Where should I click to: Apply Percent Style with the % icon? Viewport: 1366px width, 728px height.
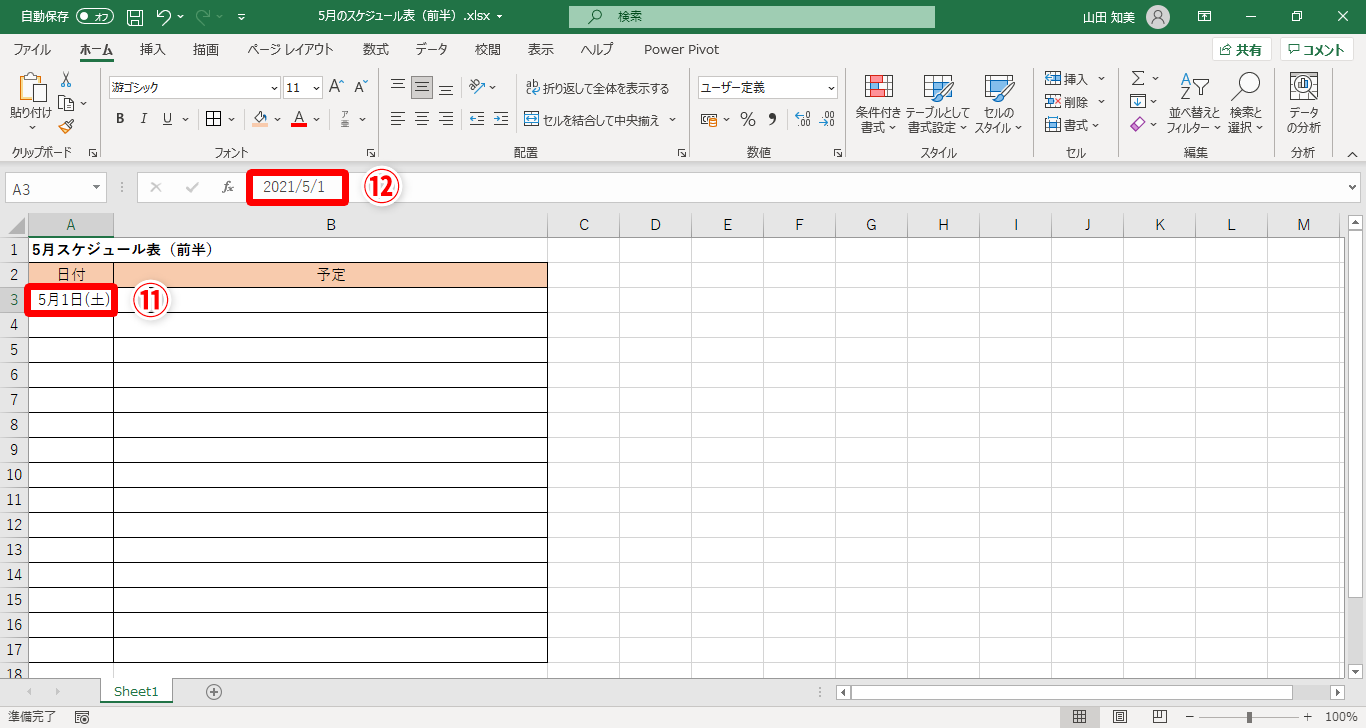coord(747,119)
